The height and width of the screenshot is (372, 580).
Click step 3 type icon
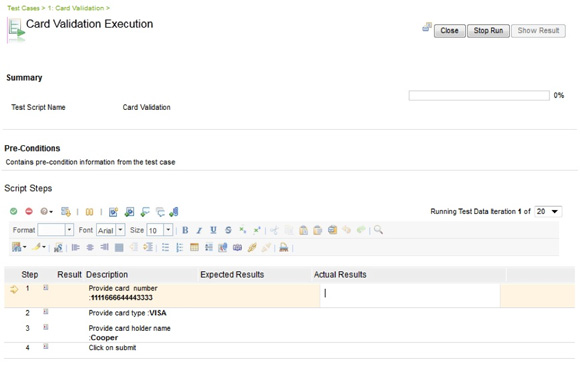coord(45,327)
